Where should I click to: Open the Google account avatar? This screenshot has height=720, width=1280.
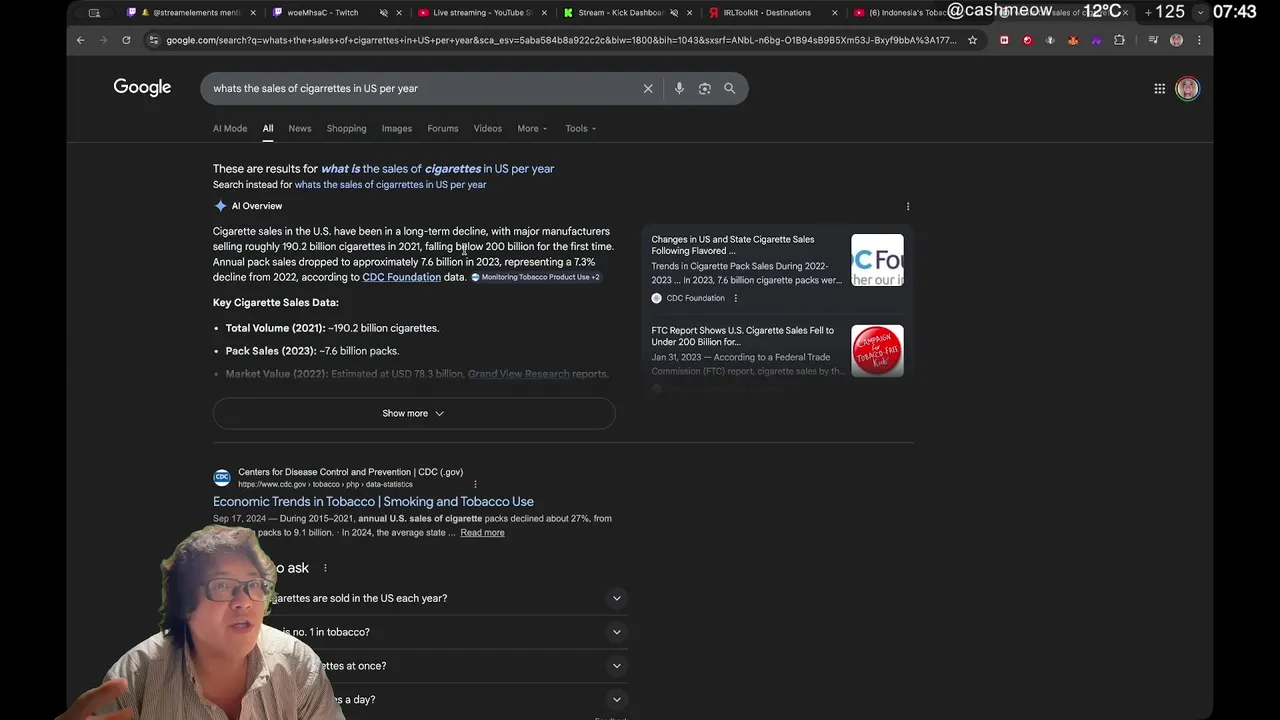tap(1187, 88)
